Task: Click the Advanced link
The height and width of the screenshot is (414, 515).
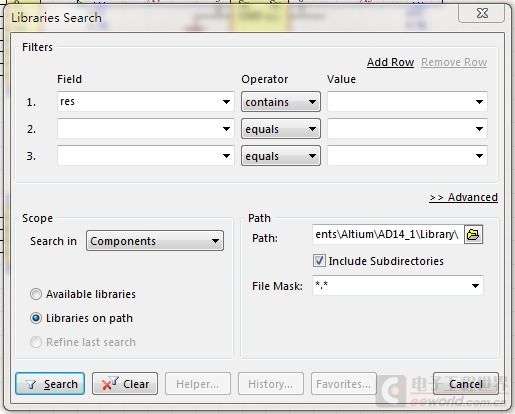Action: pos(463,197)
